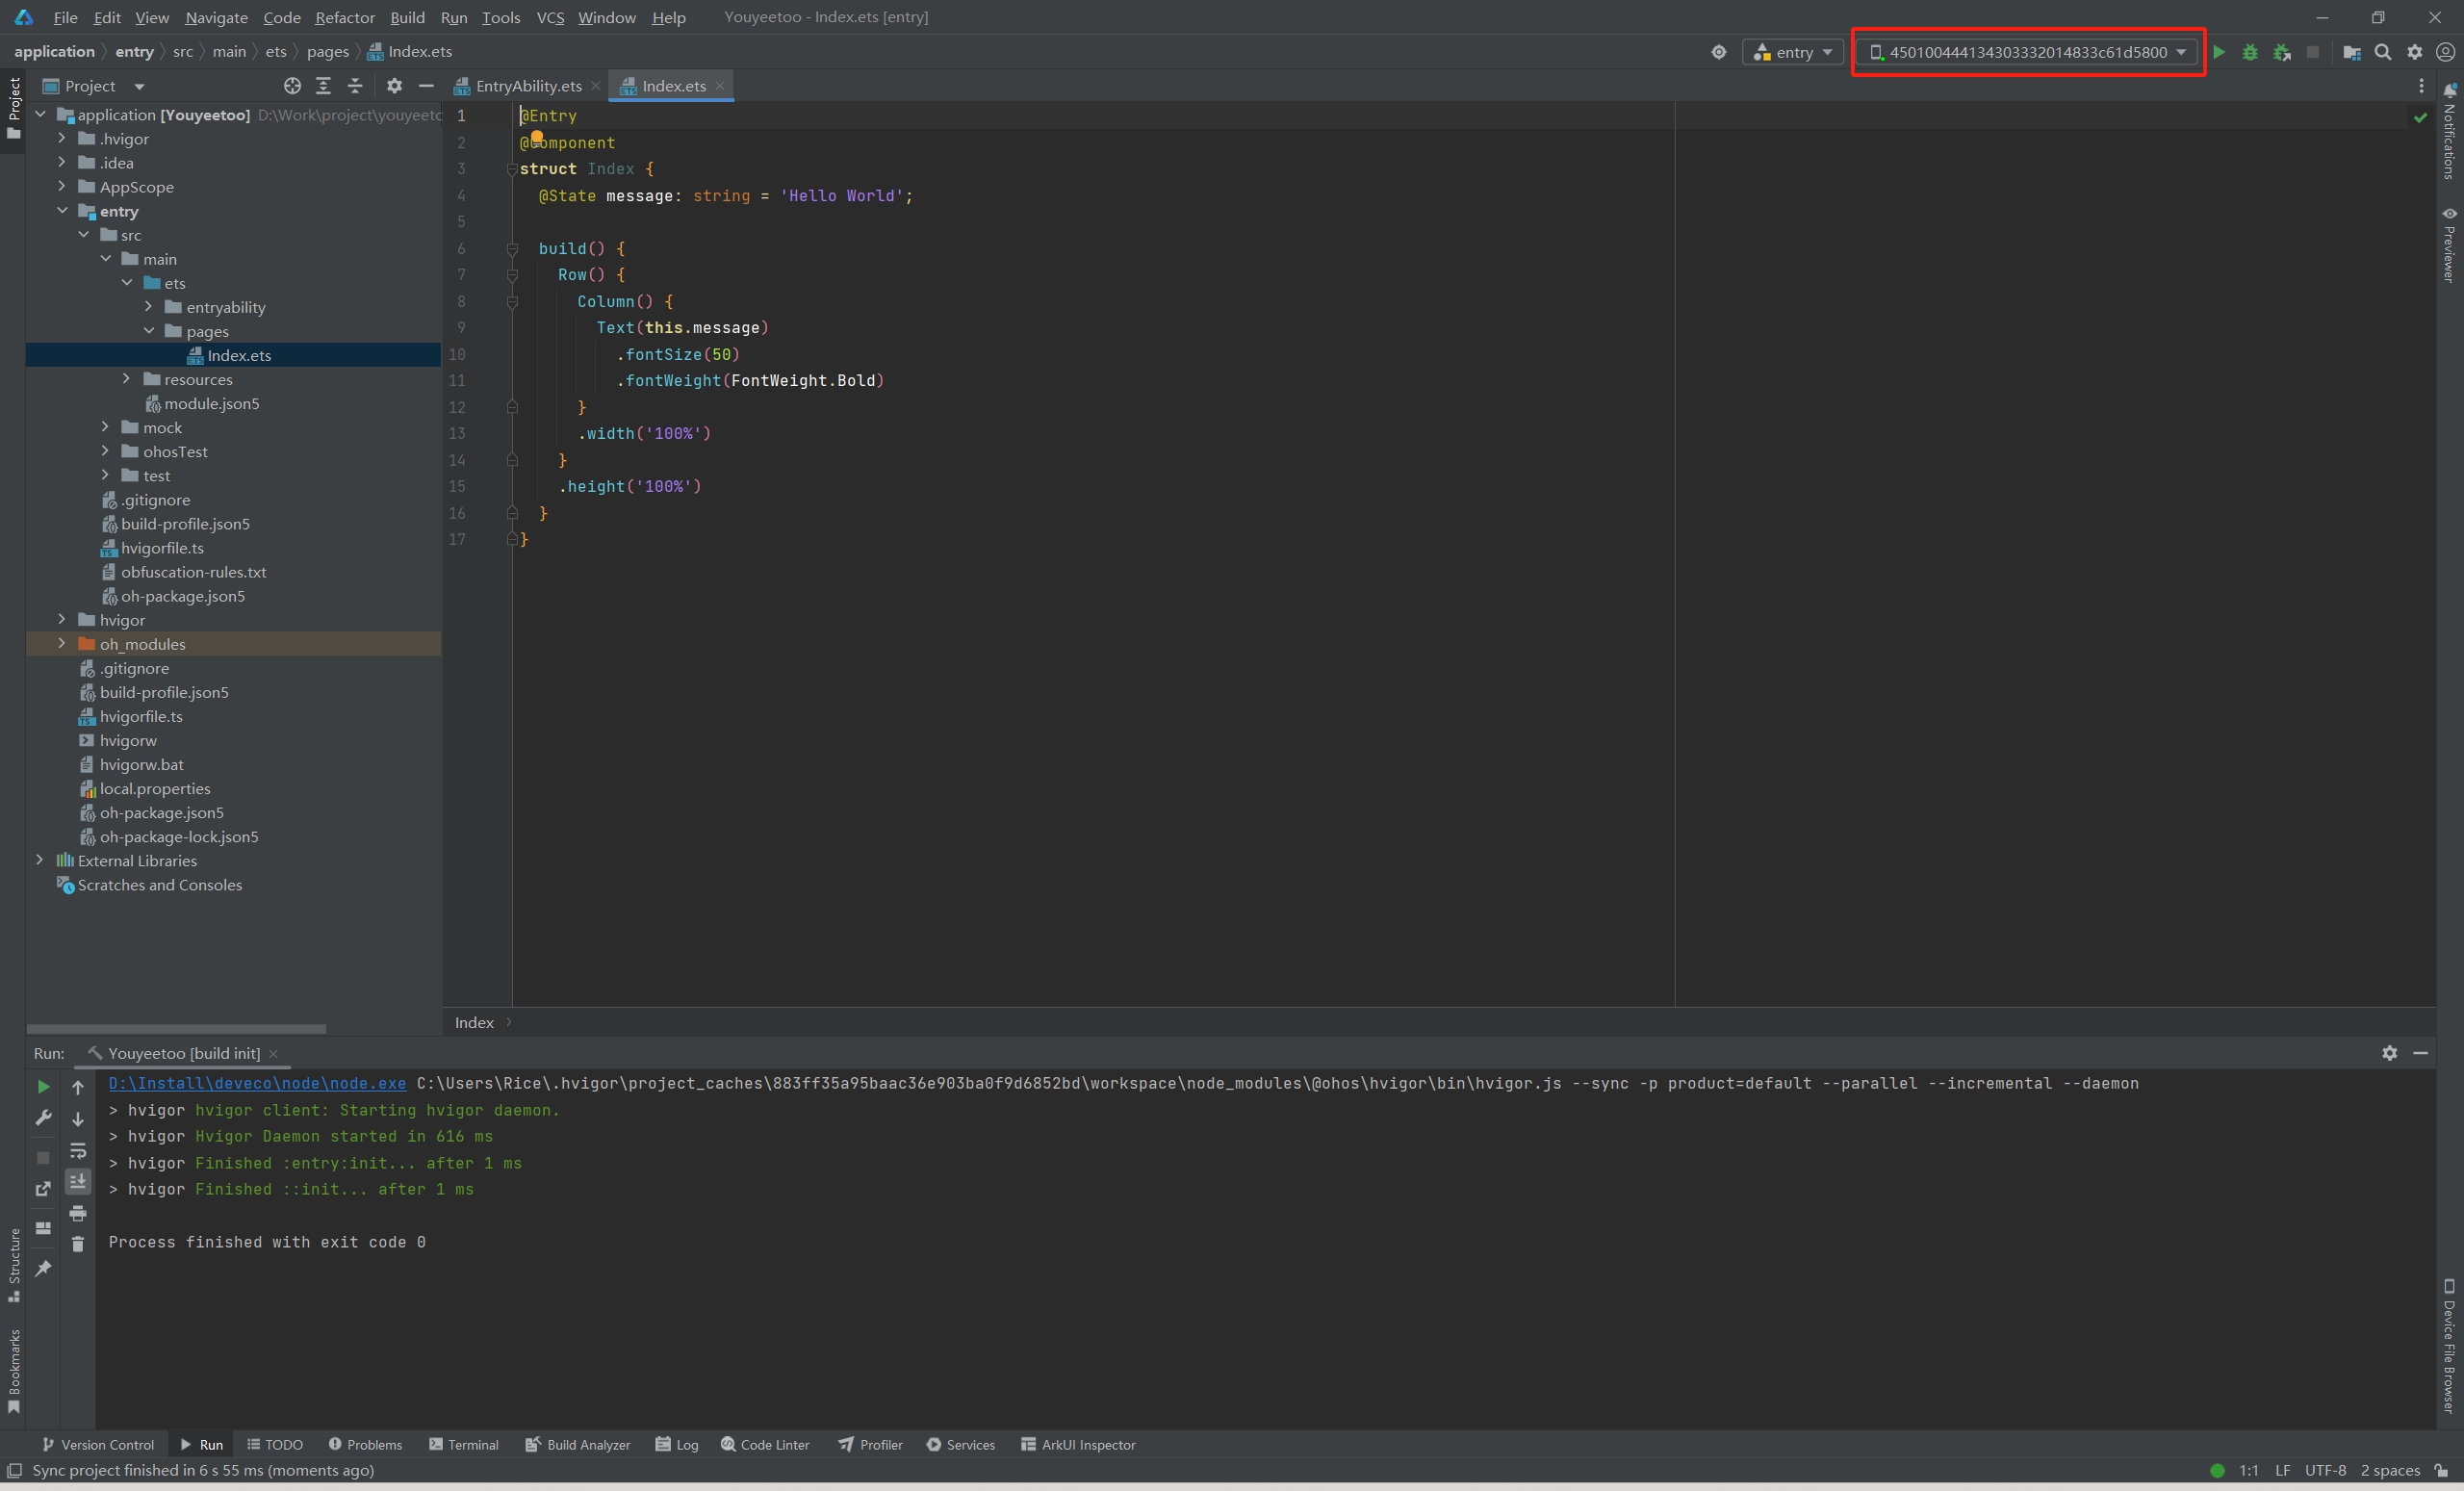Open the Build Analyzer tool window

pos(577,1445)
